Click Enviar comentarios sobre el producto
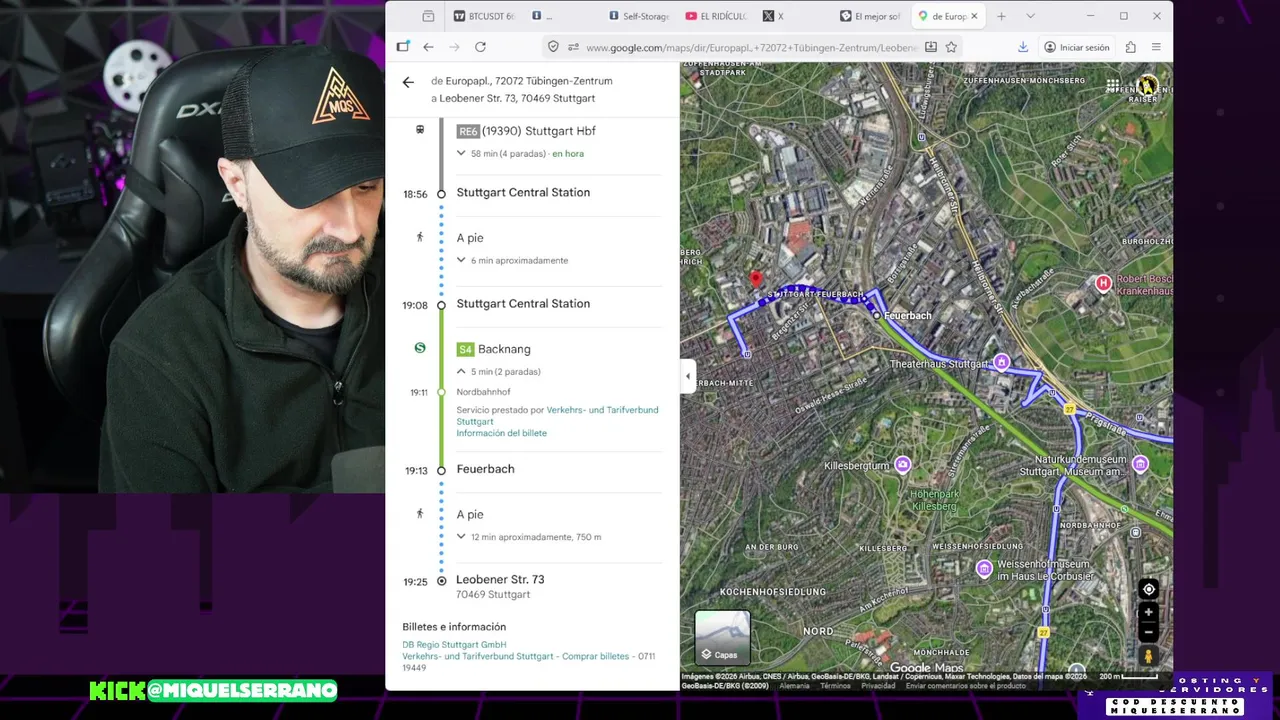 pyautogui.click(x=966, y=686)
